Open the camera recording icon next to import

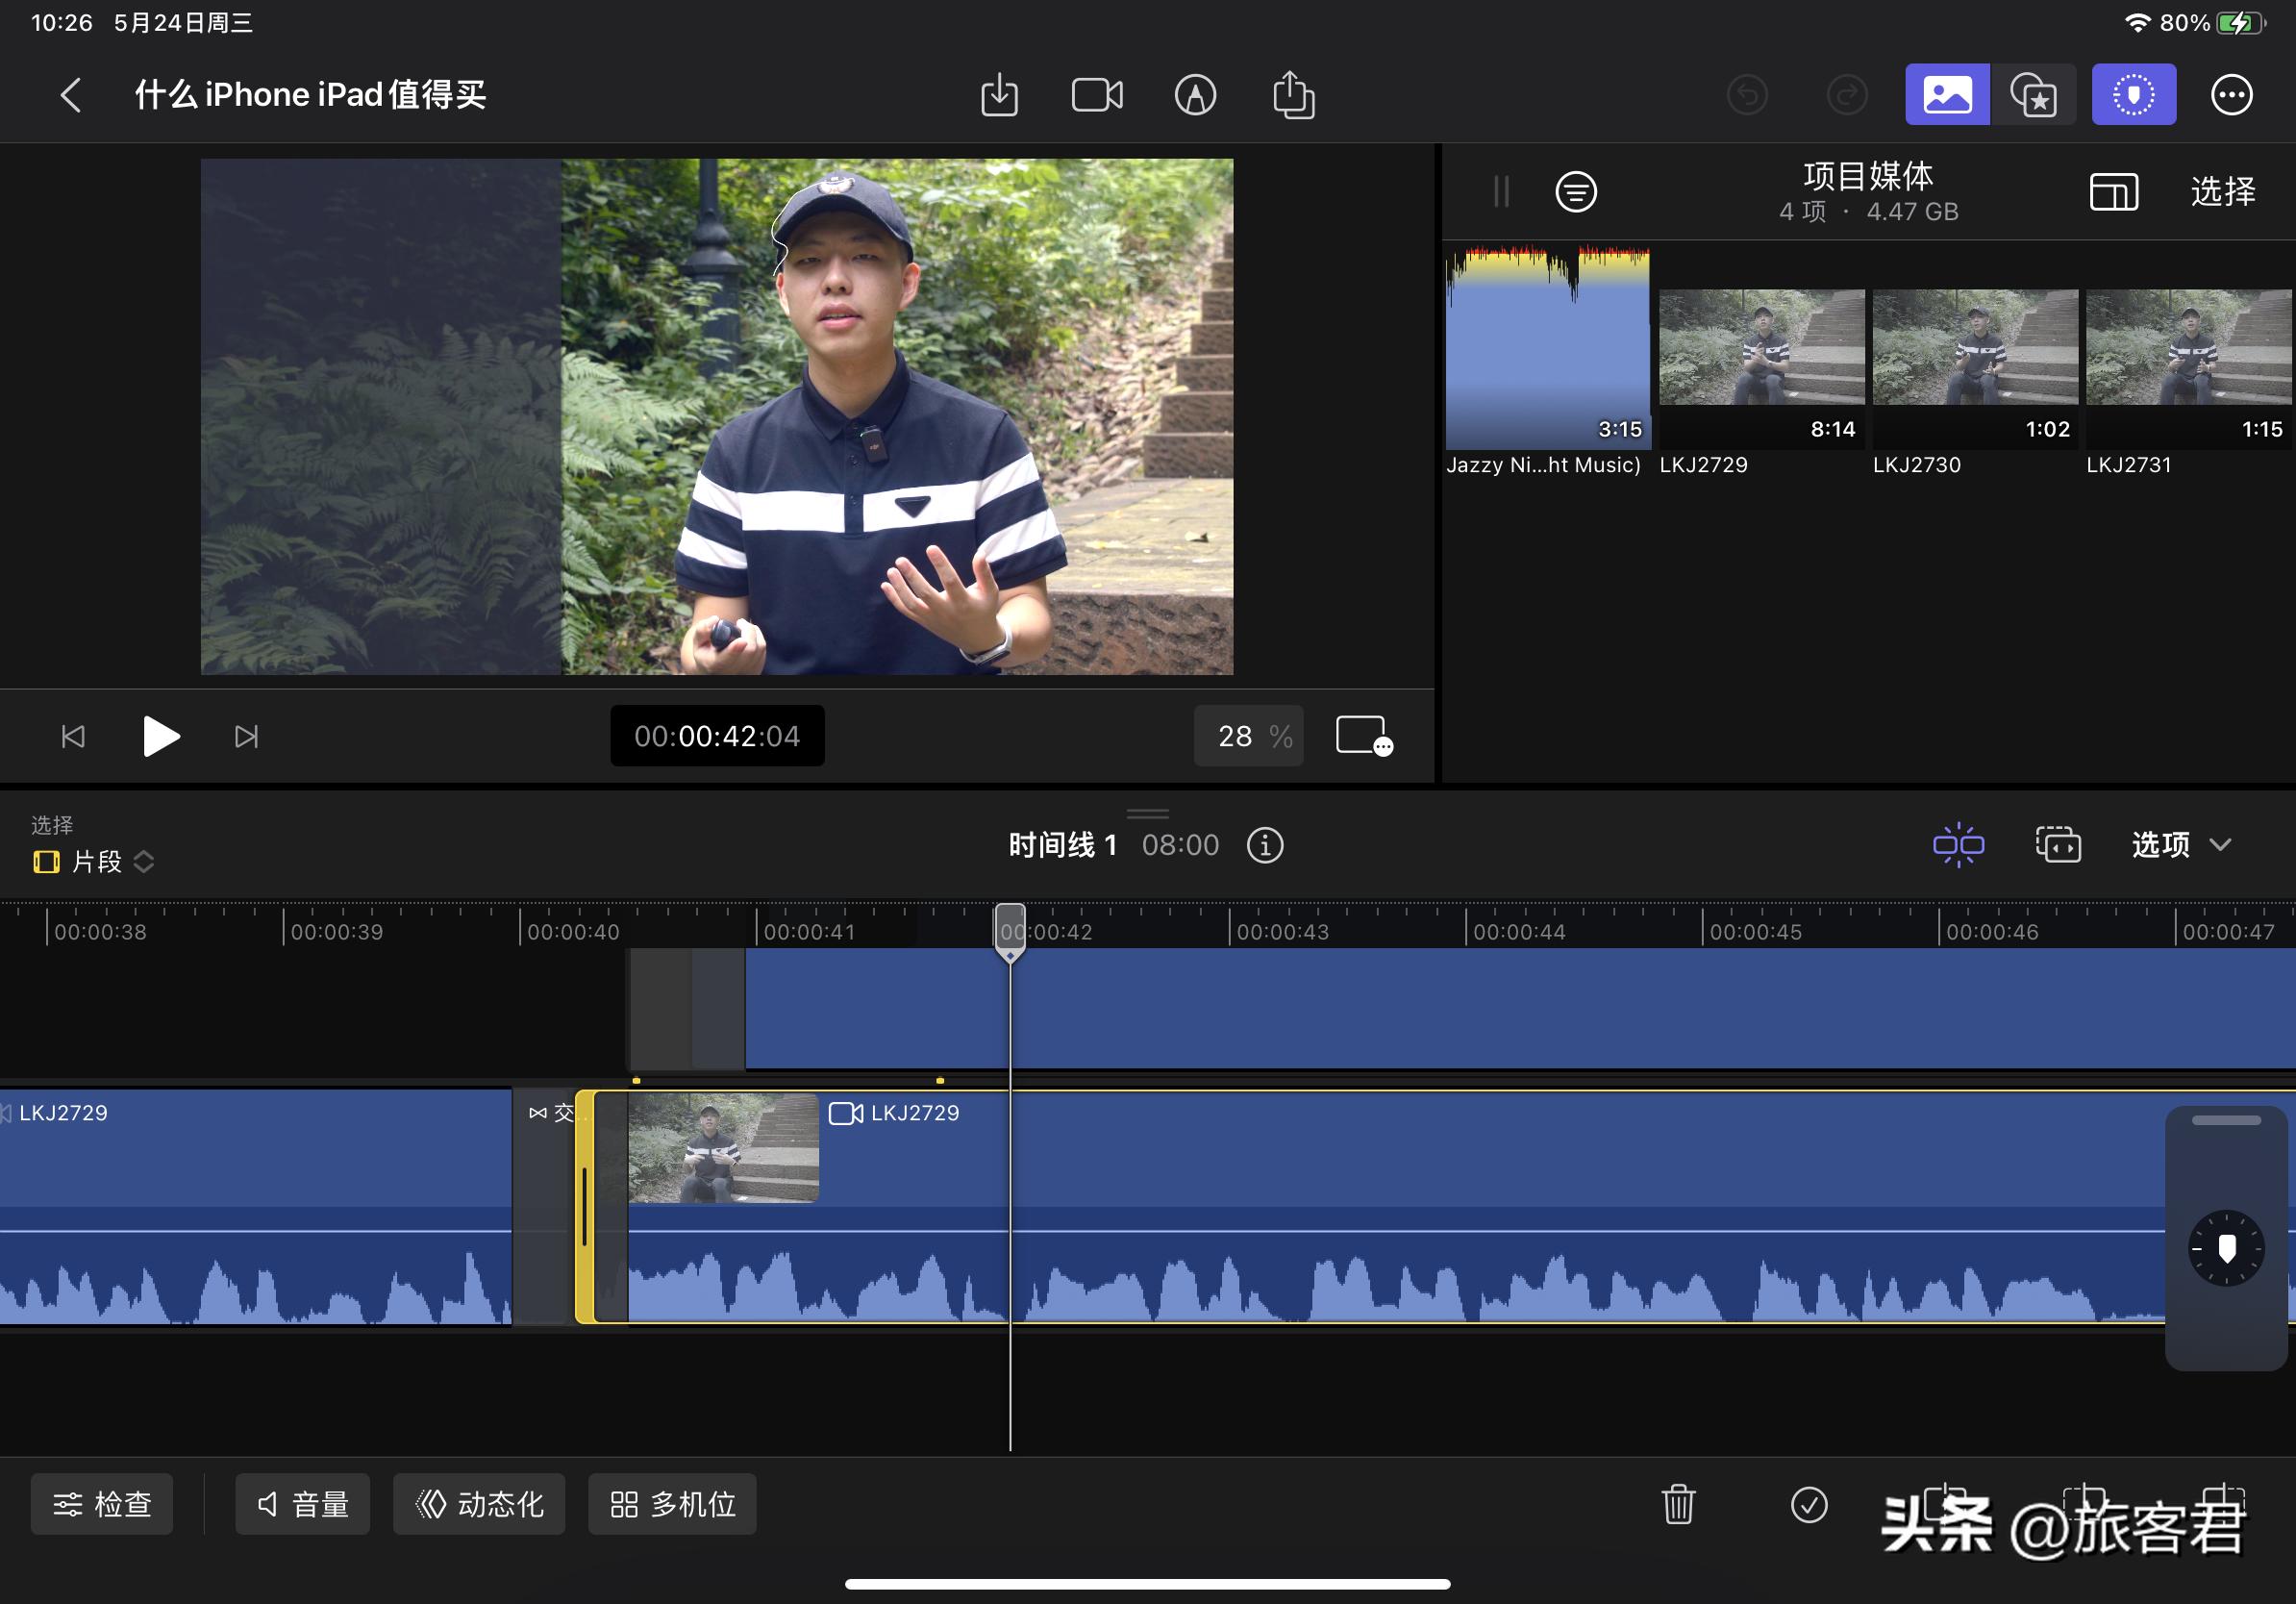(x=1096, y=95)
